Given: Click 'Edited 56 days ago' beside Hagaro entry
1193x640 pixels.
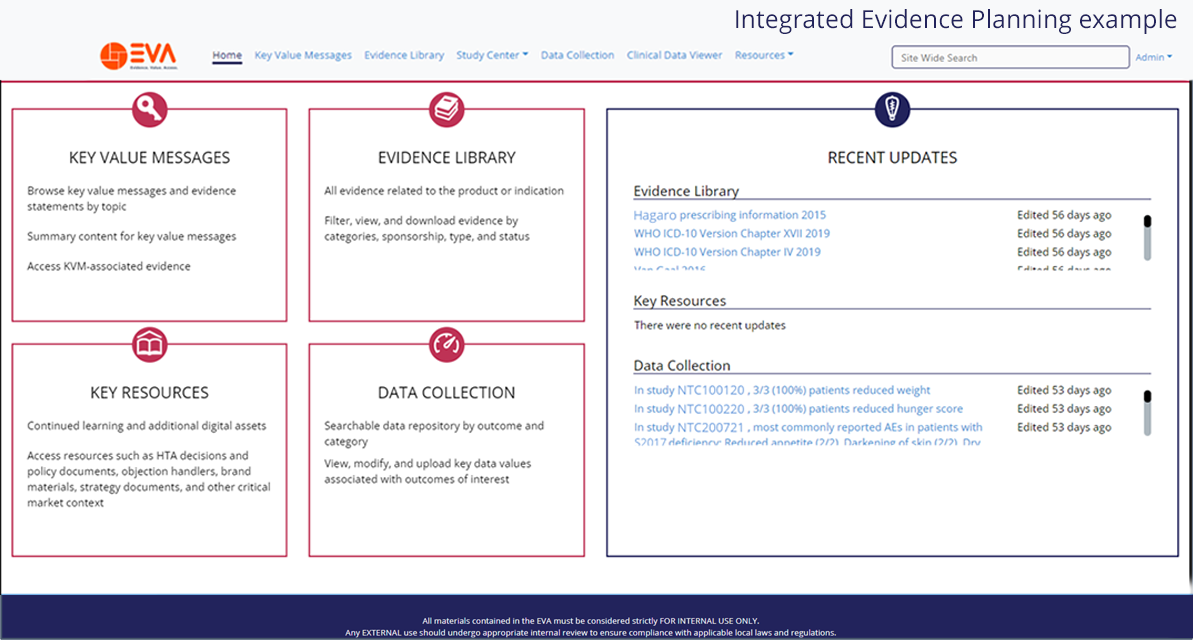Looking at the screenshot, I should [x=1064, y=215].
